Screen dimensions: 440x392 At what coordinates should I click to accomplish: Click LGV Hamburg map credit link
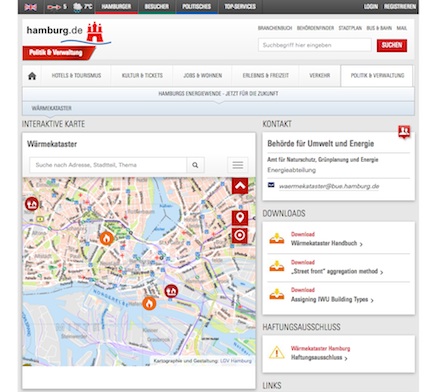point(236,361)
